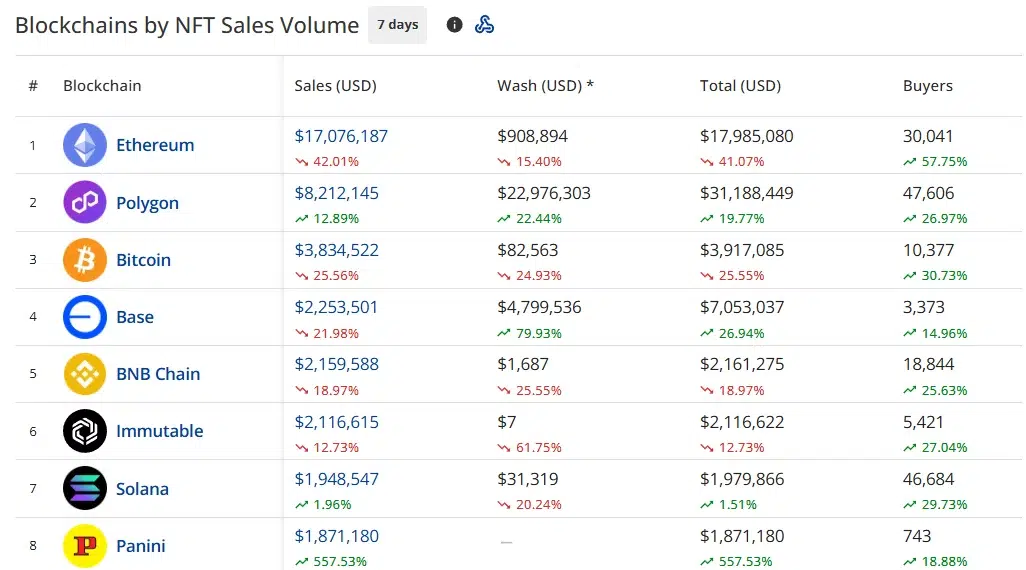Click the # rank column header
This screenshot has height=570, width=1026.
[x=33, y=86]
